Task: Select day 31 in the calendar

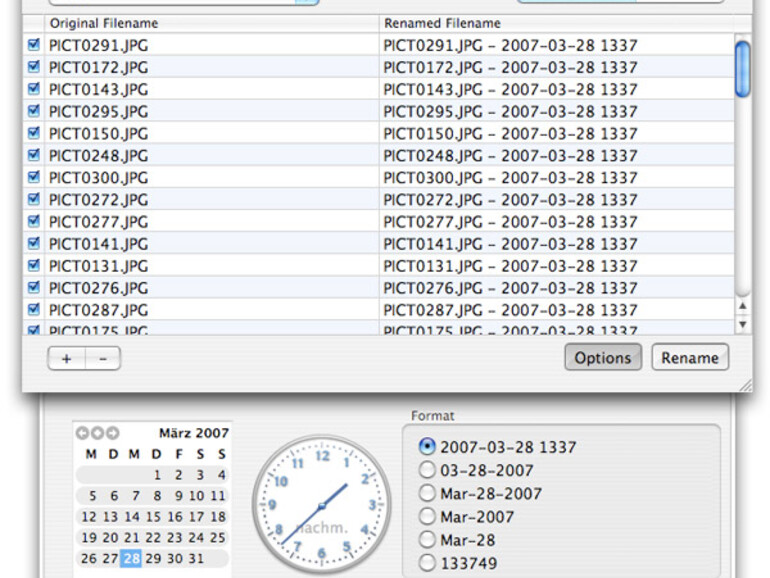Action: pos(196,558)
